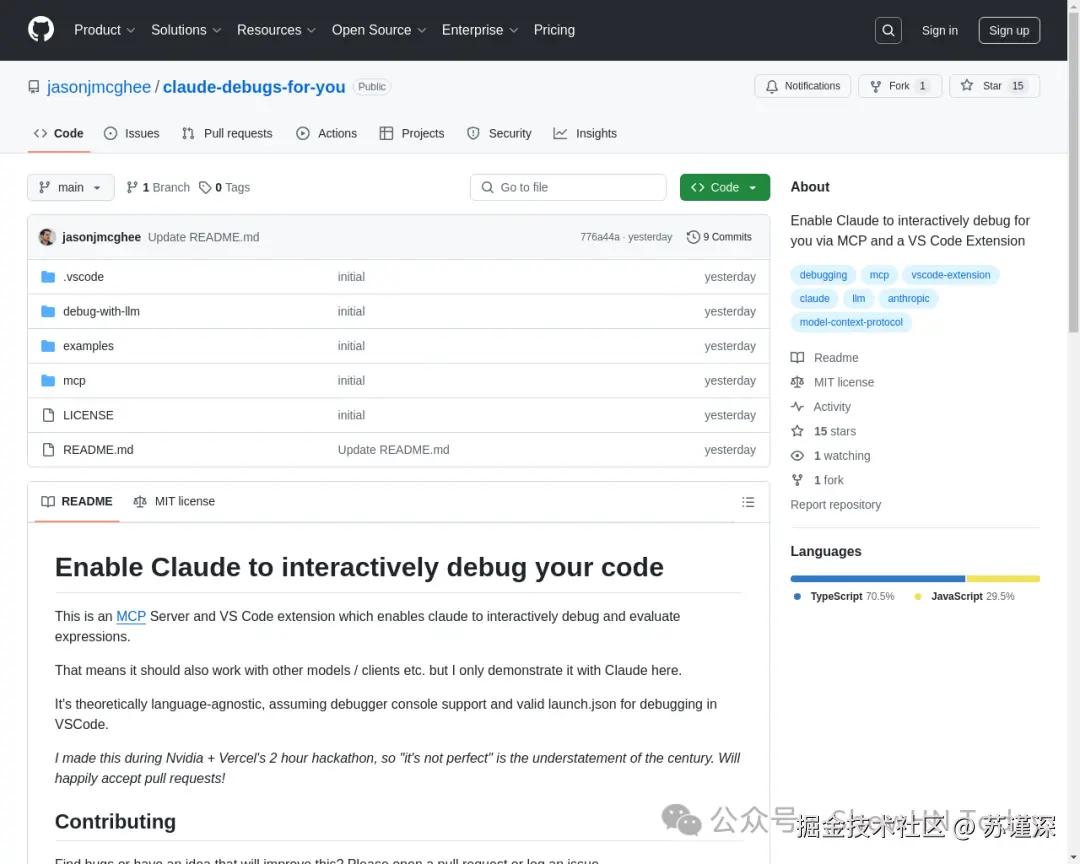
Task: Click the model-context-protocol topic tag
Action: (x=851, y=322)
